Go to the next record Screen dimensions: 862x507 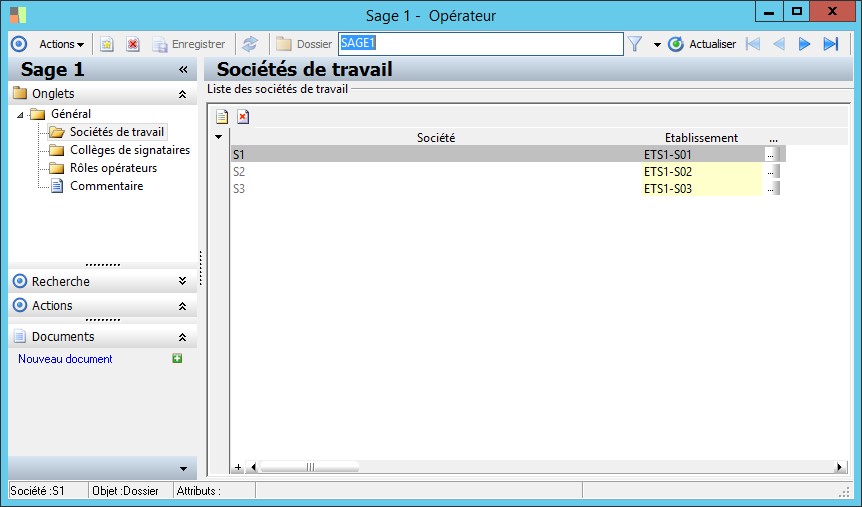[804, 44]
